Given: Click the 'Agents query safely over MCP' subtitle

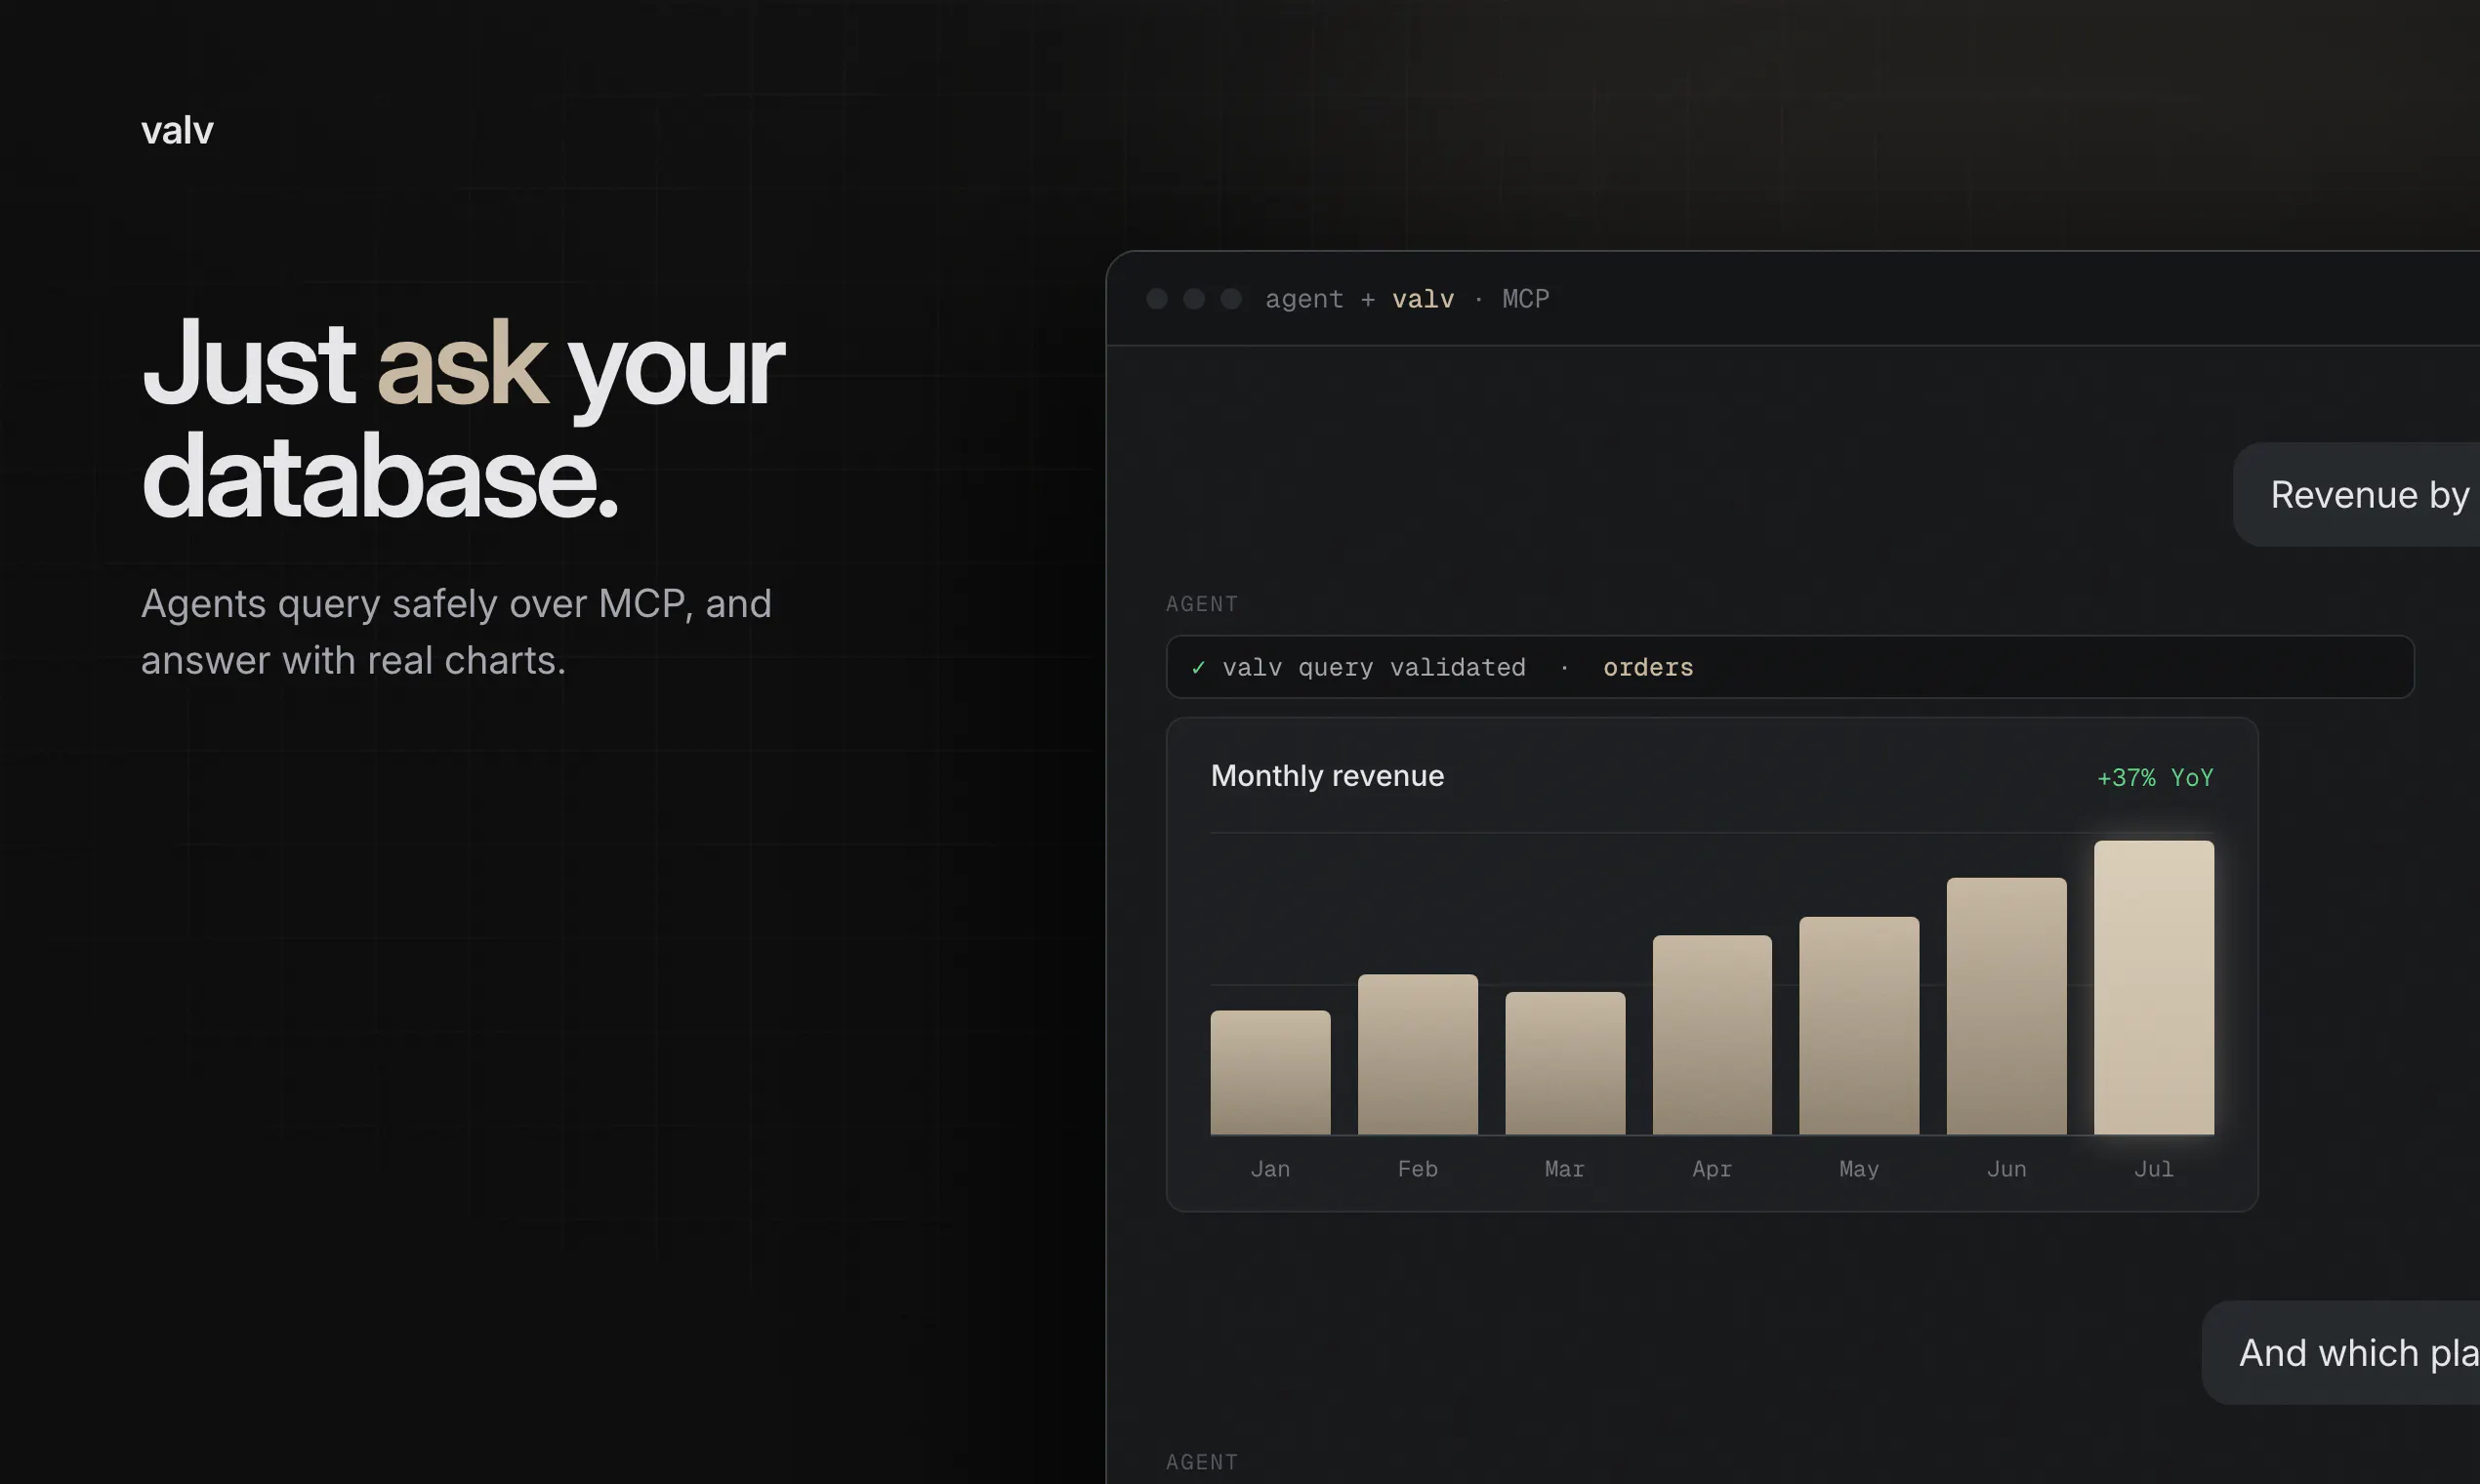Looking at the screenshot, I should click(x=456, y=632).
